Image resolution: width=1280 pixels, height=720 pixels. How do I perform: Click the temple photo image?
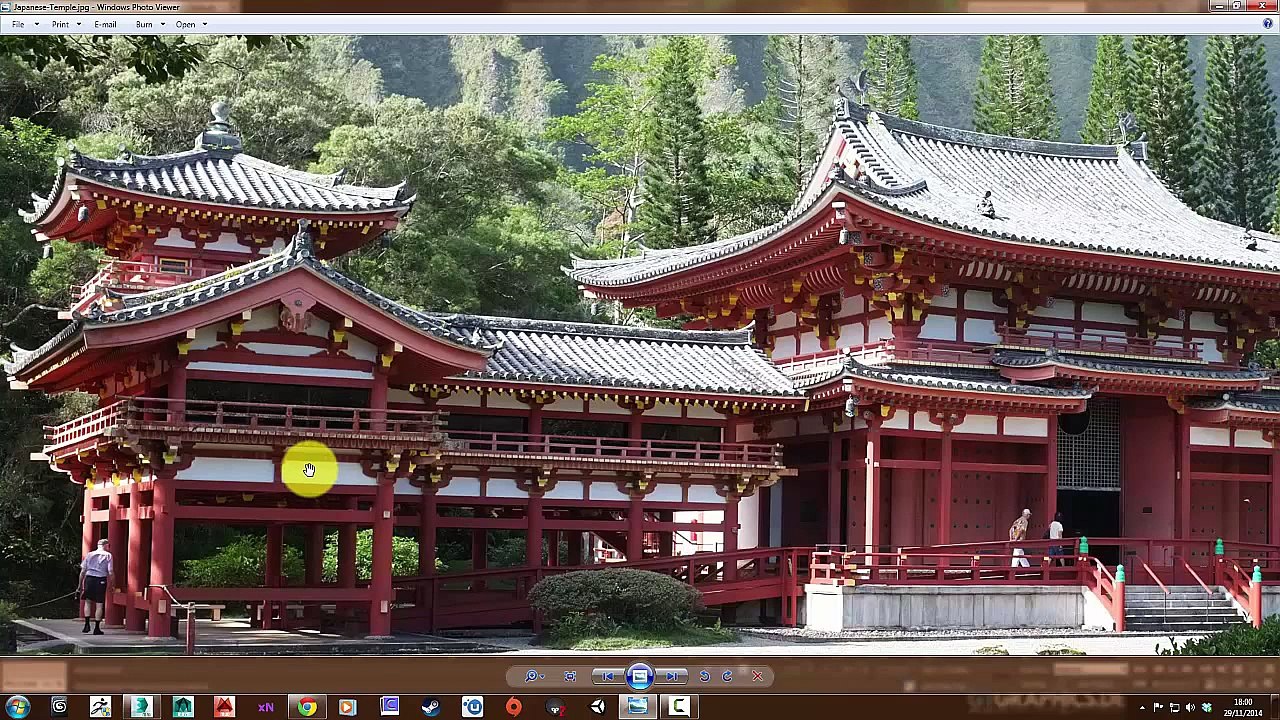pos(640,345)
